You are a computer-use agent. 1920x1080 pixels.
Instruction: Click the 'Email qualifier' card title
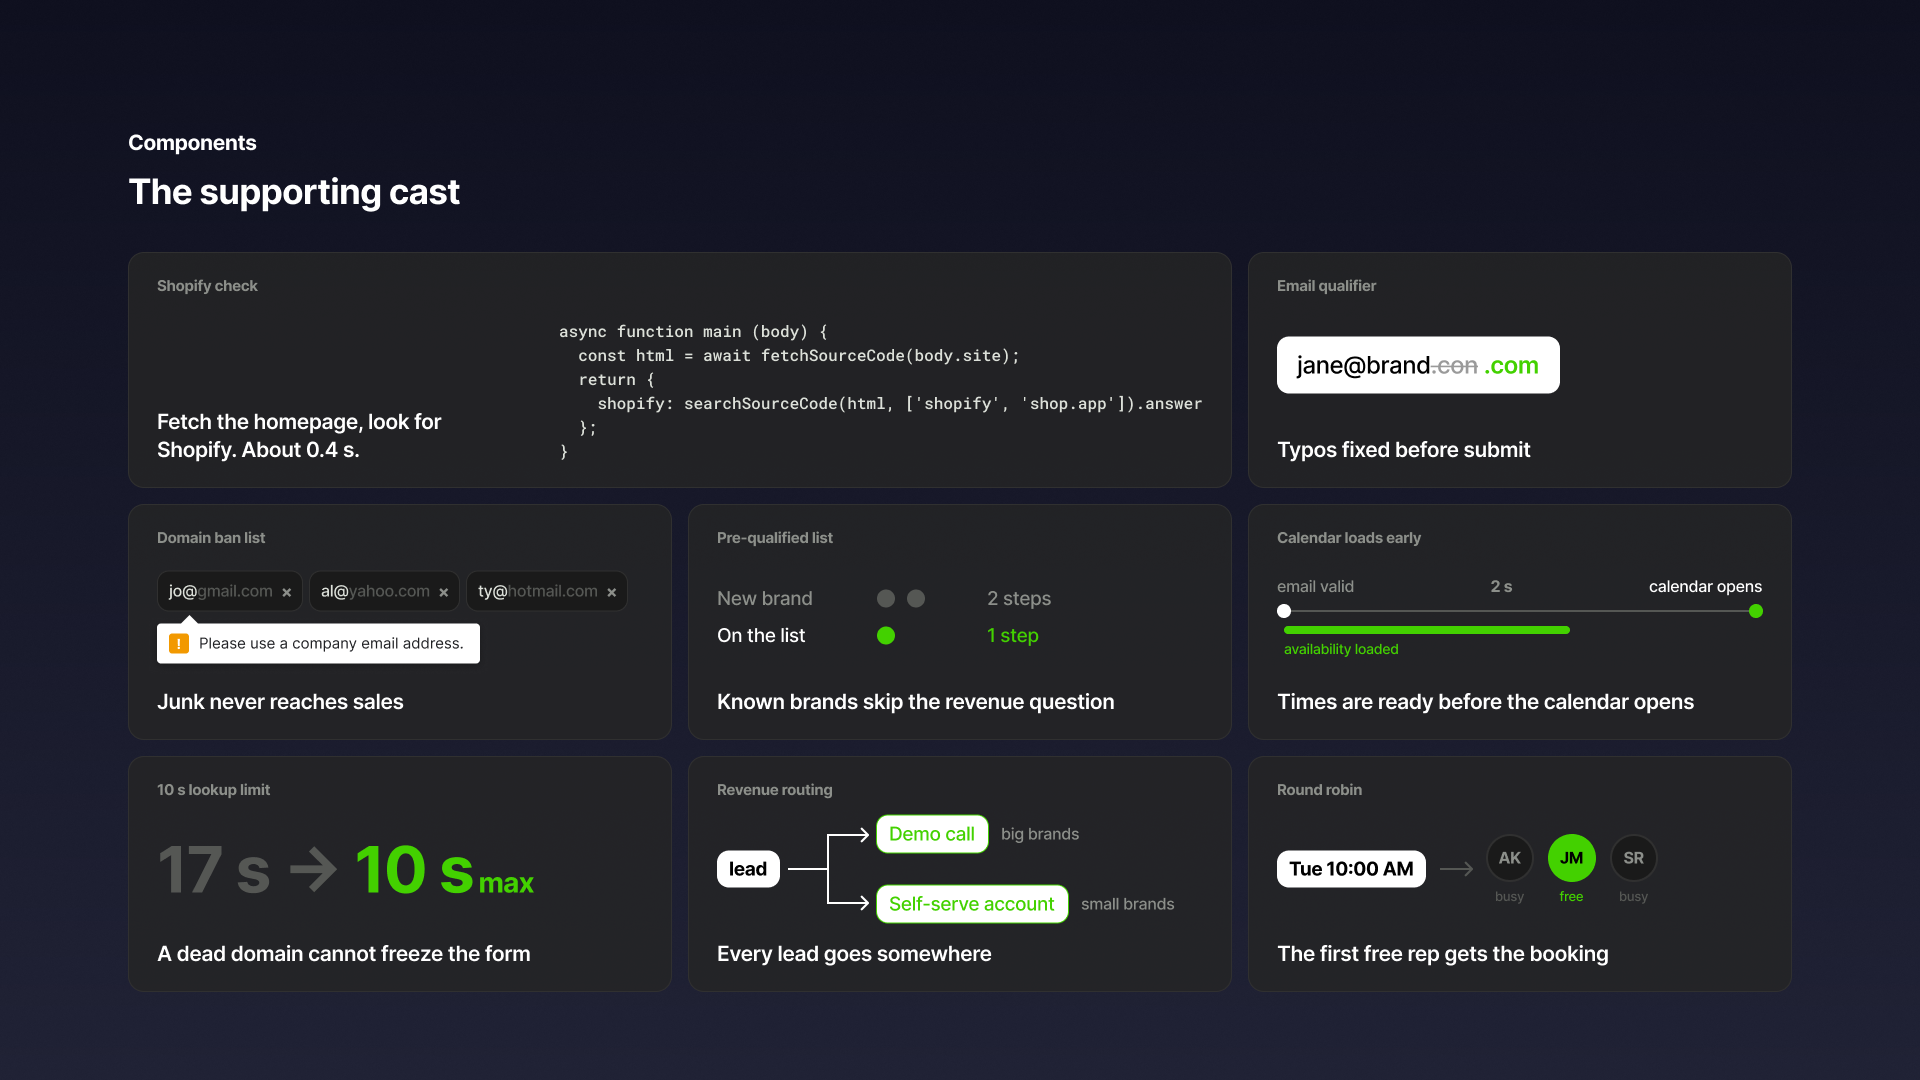[x=1326, y=286]
